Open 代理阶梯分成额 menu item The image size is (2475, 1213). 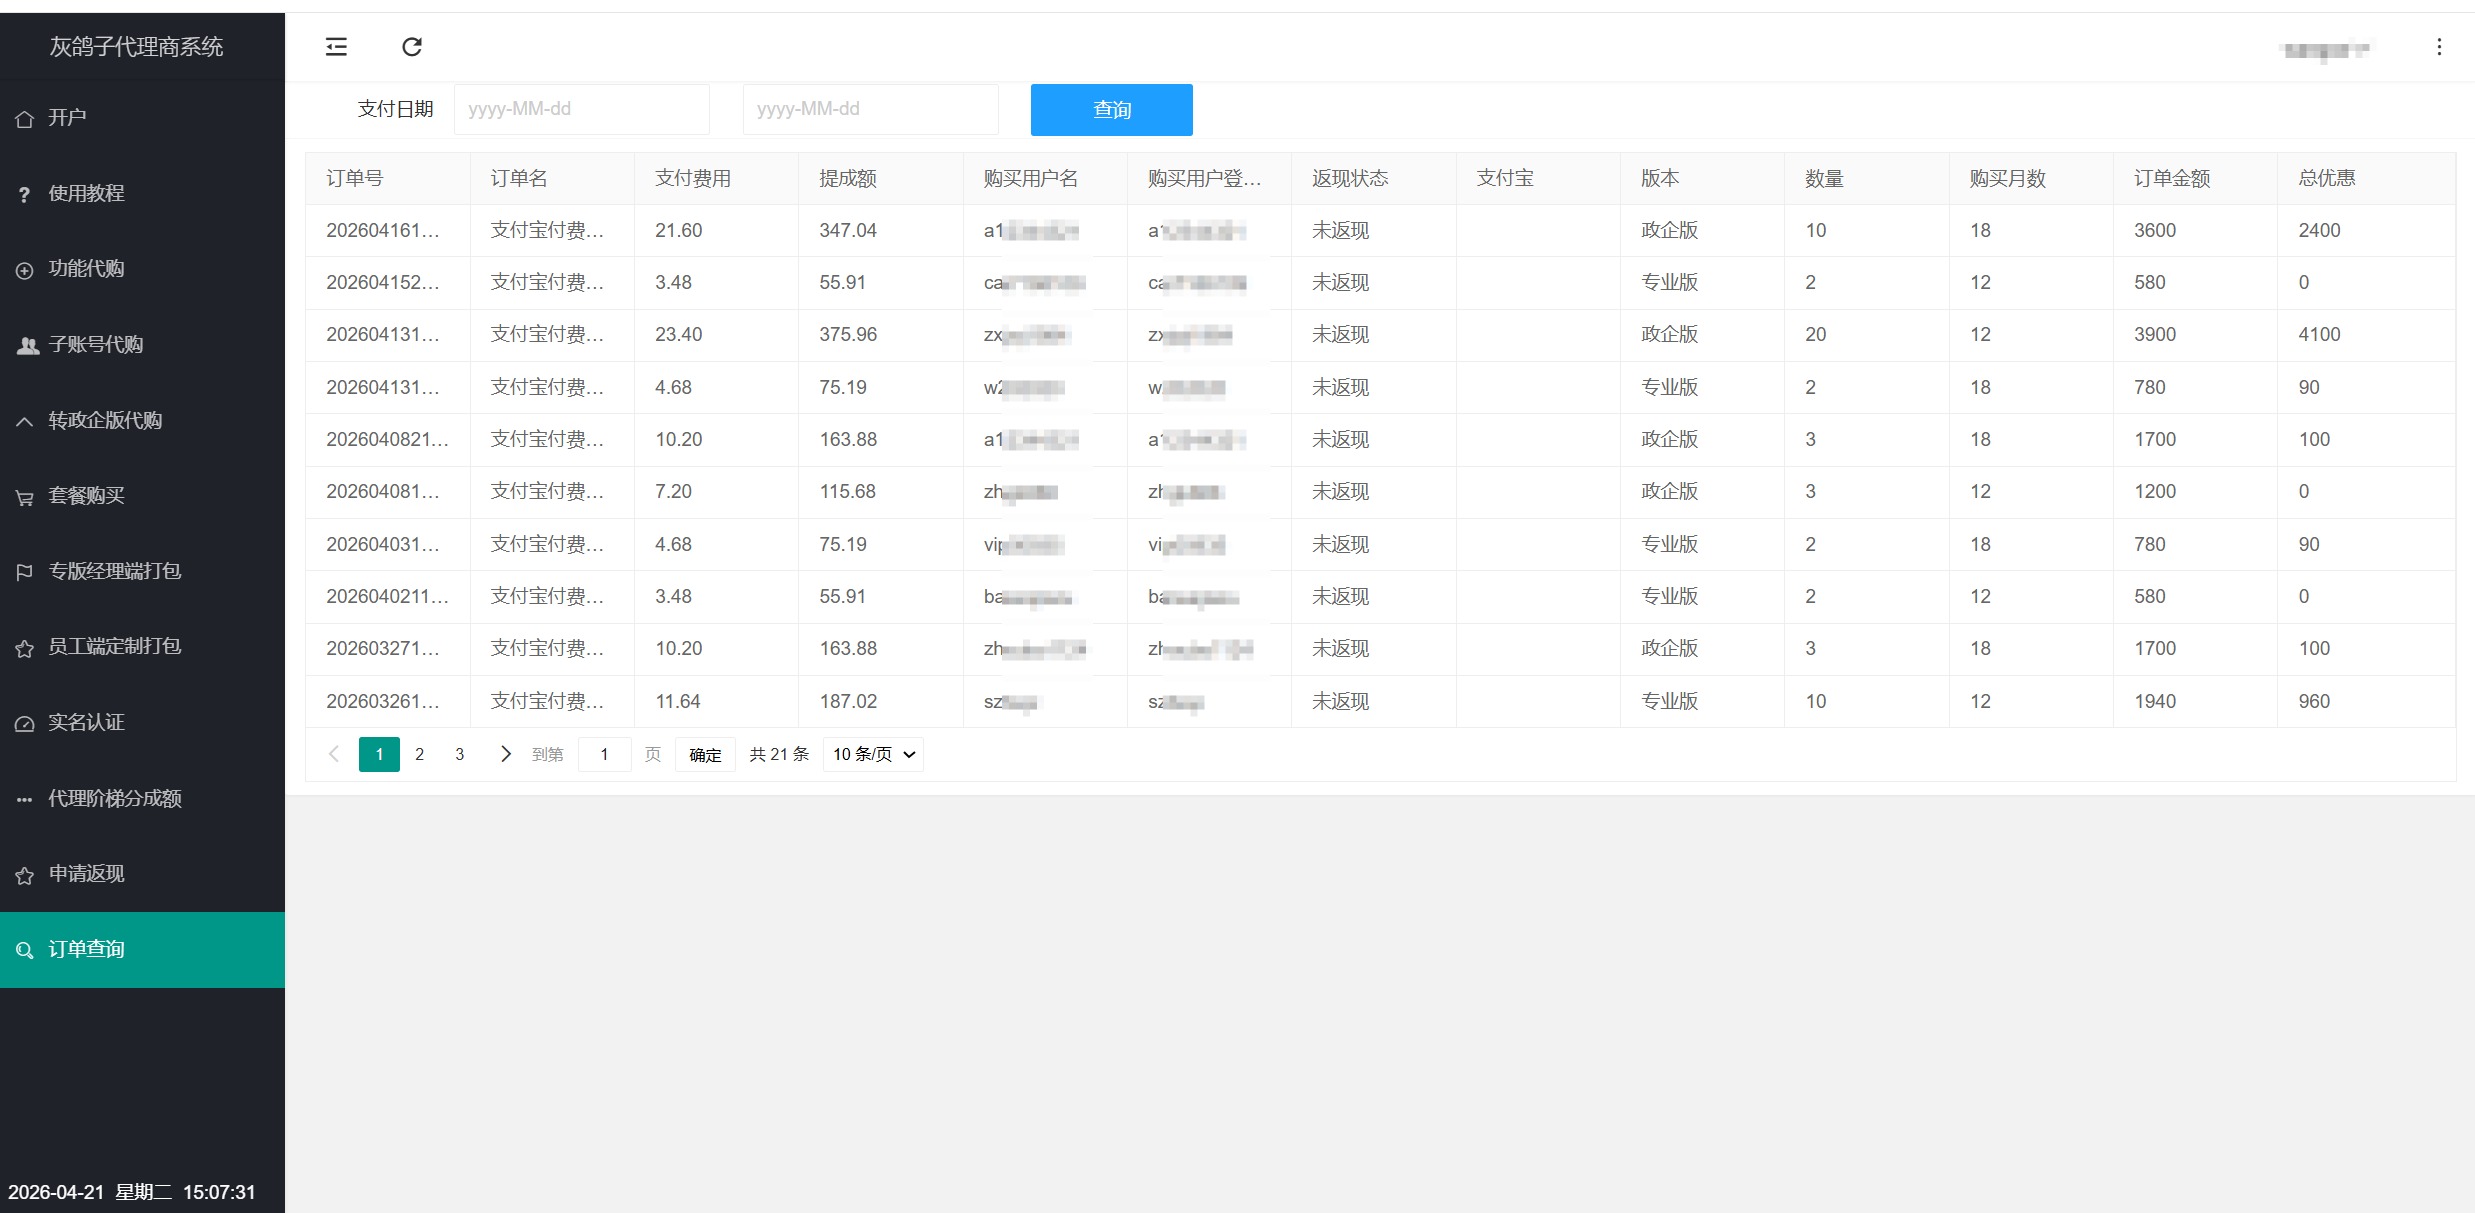(x=114, y=799)
